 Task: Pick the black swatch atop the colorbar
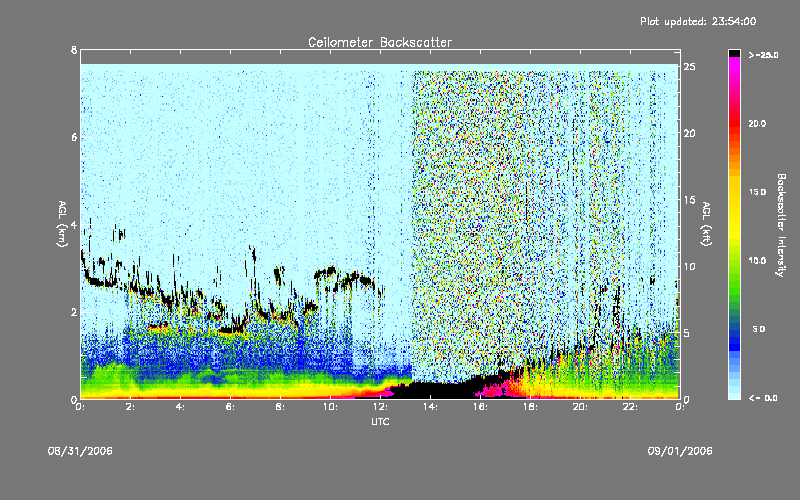coord(734,53)
